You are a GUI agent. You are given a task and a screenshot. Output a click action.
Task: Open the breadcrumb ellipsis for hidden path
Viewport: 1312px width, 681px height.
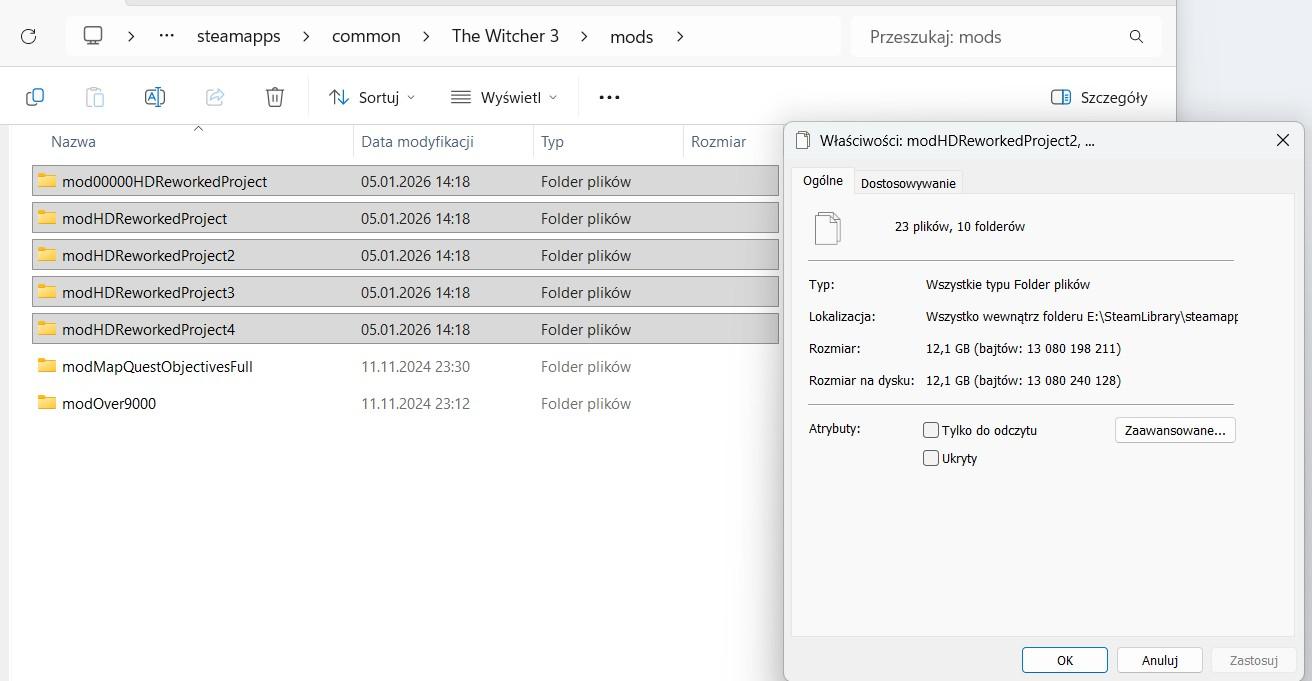167,36
